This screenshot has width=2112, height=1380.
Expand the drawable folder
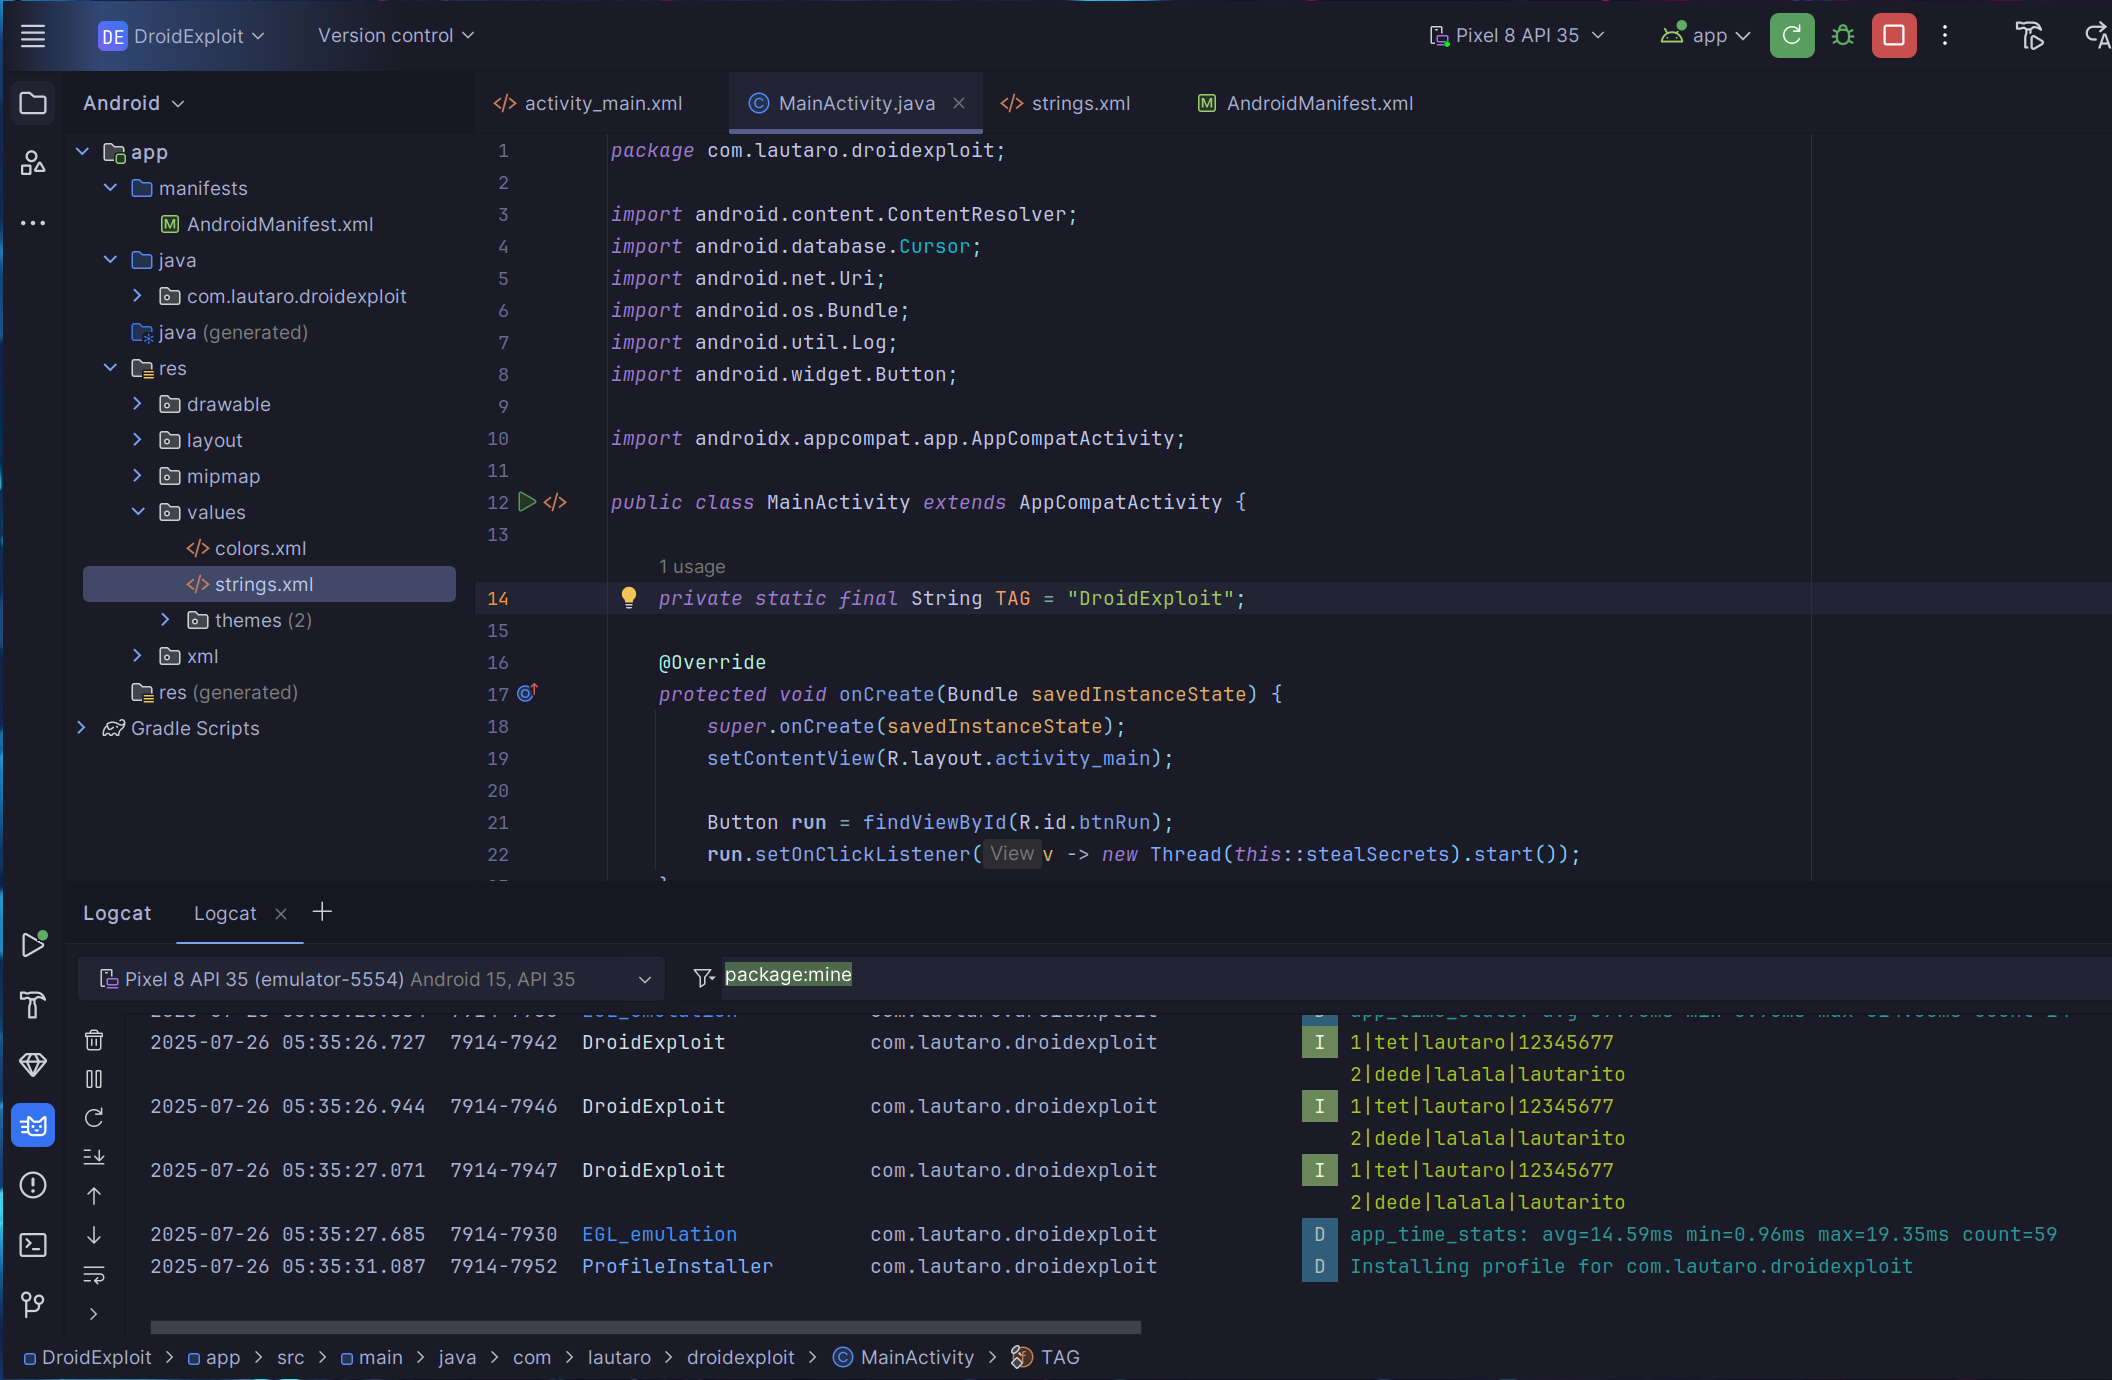click(138, 404)
